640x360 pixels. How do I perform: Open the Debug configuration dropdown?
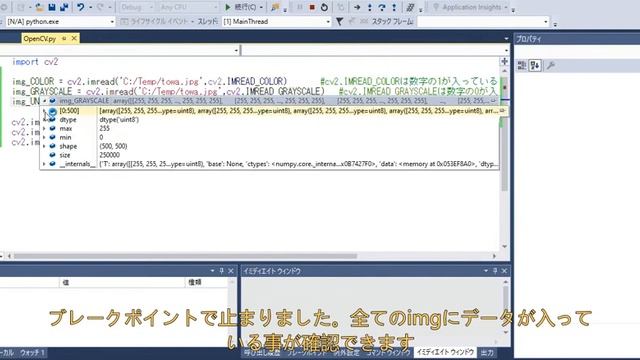pyautogui.click(x=151, y=7)
